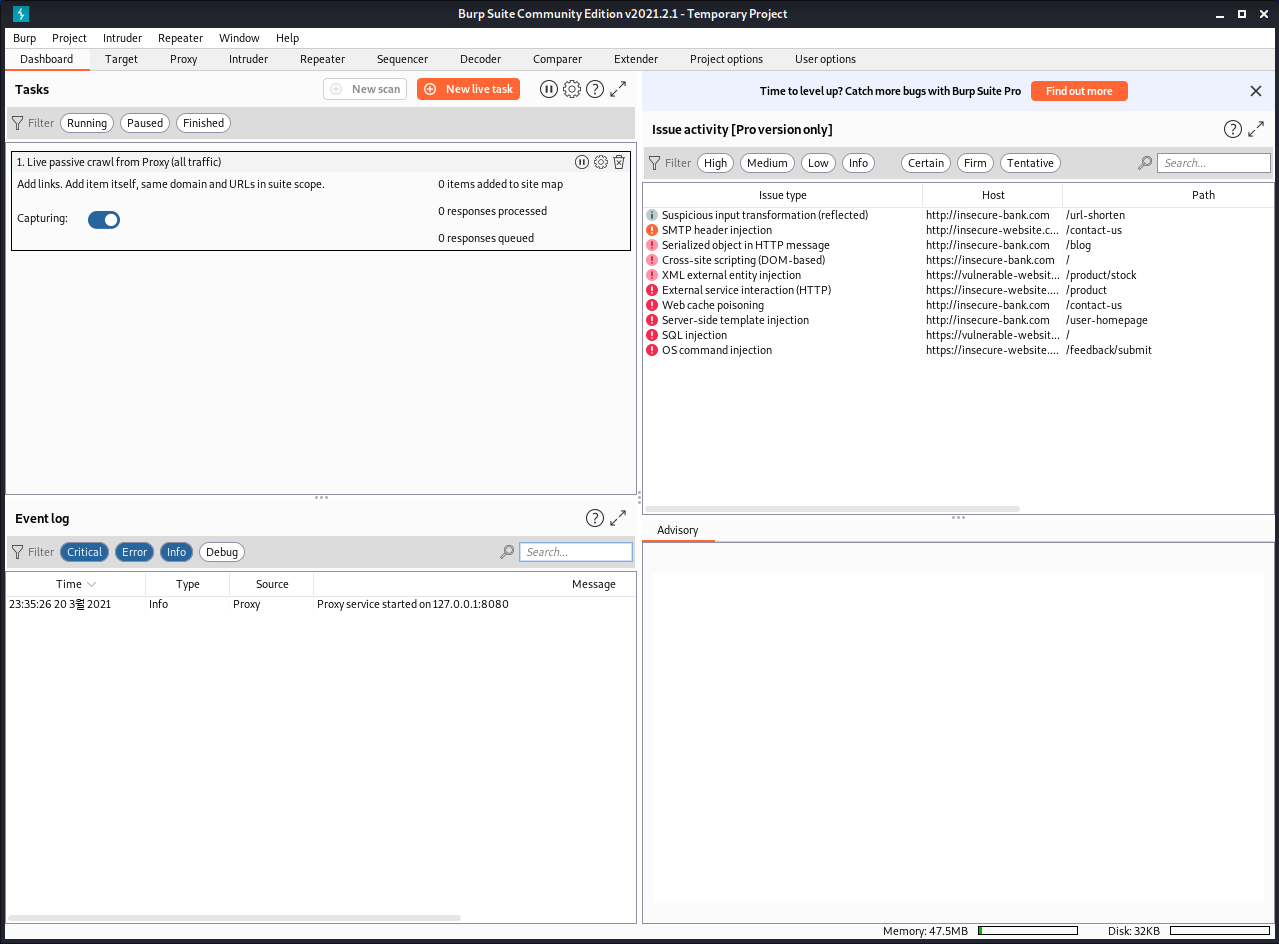The height and width of the screenshot is (944, 1279).
Task: Select the Advisory tab
Action: point(678,530)
